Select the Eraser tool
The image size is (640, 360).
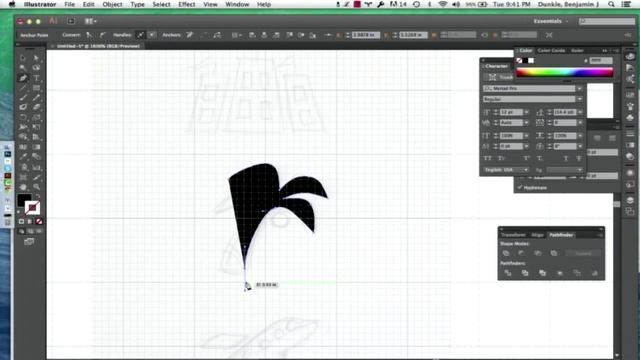[x=36, y=107]
